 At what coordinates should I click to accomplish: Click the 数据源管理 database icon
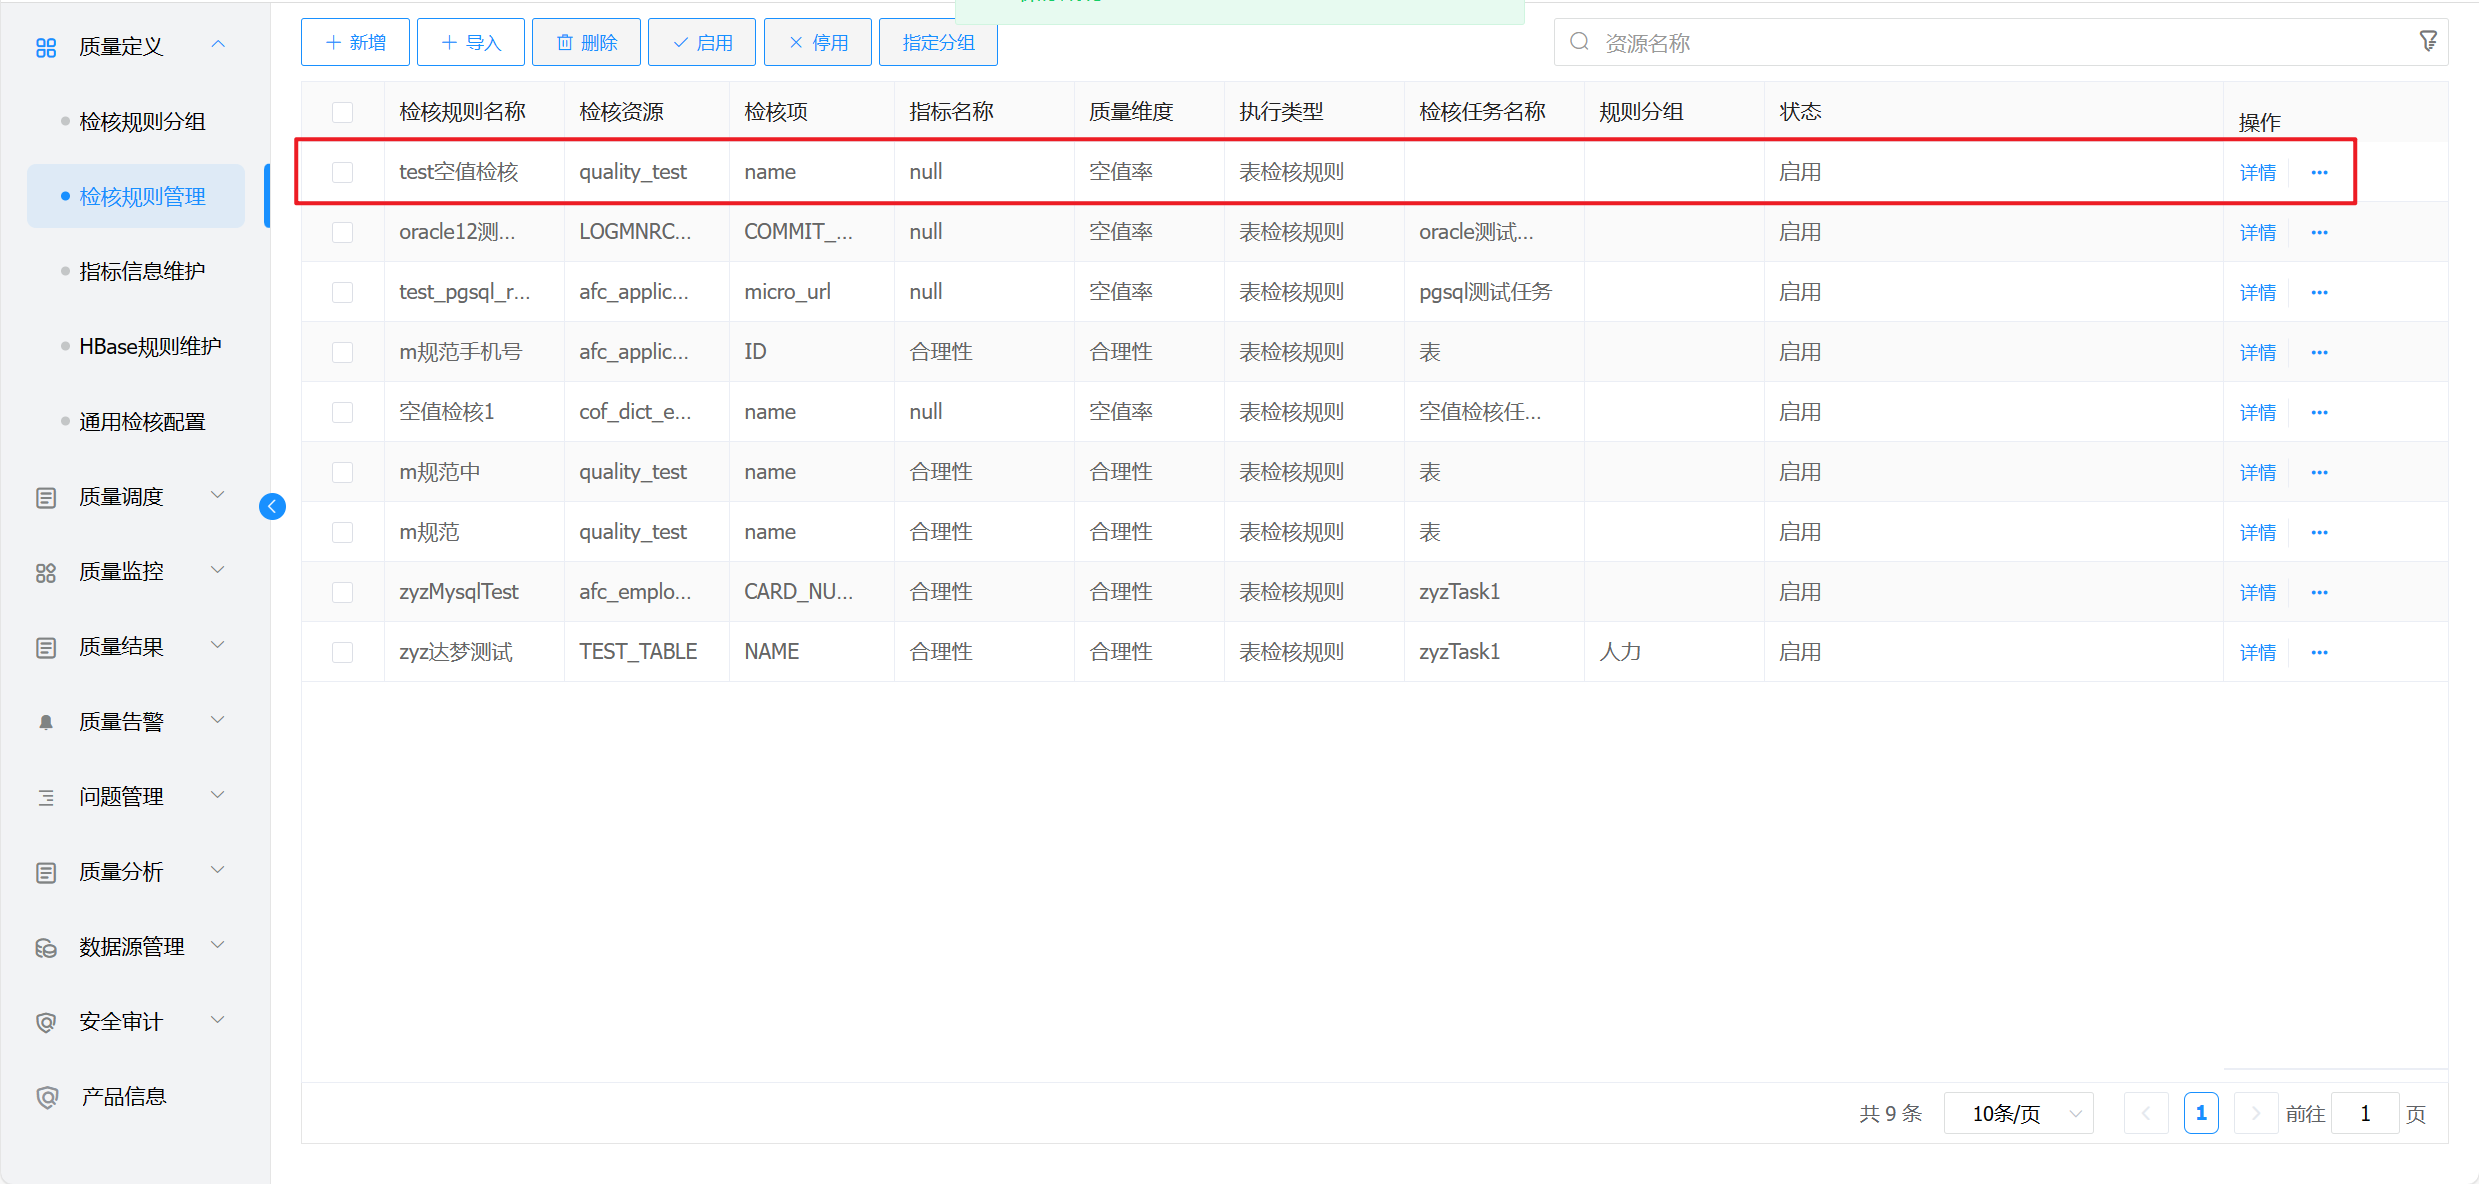(x=46, y=947)
